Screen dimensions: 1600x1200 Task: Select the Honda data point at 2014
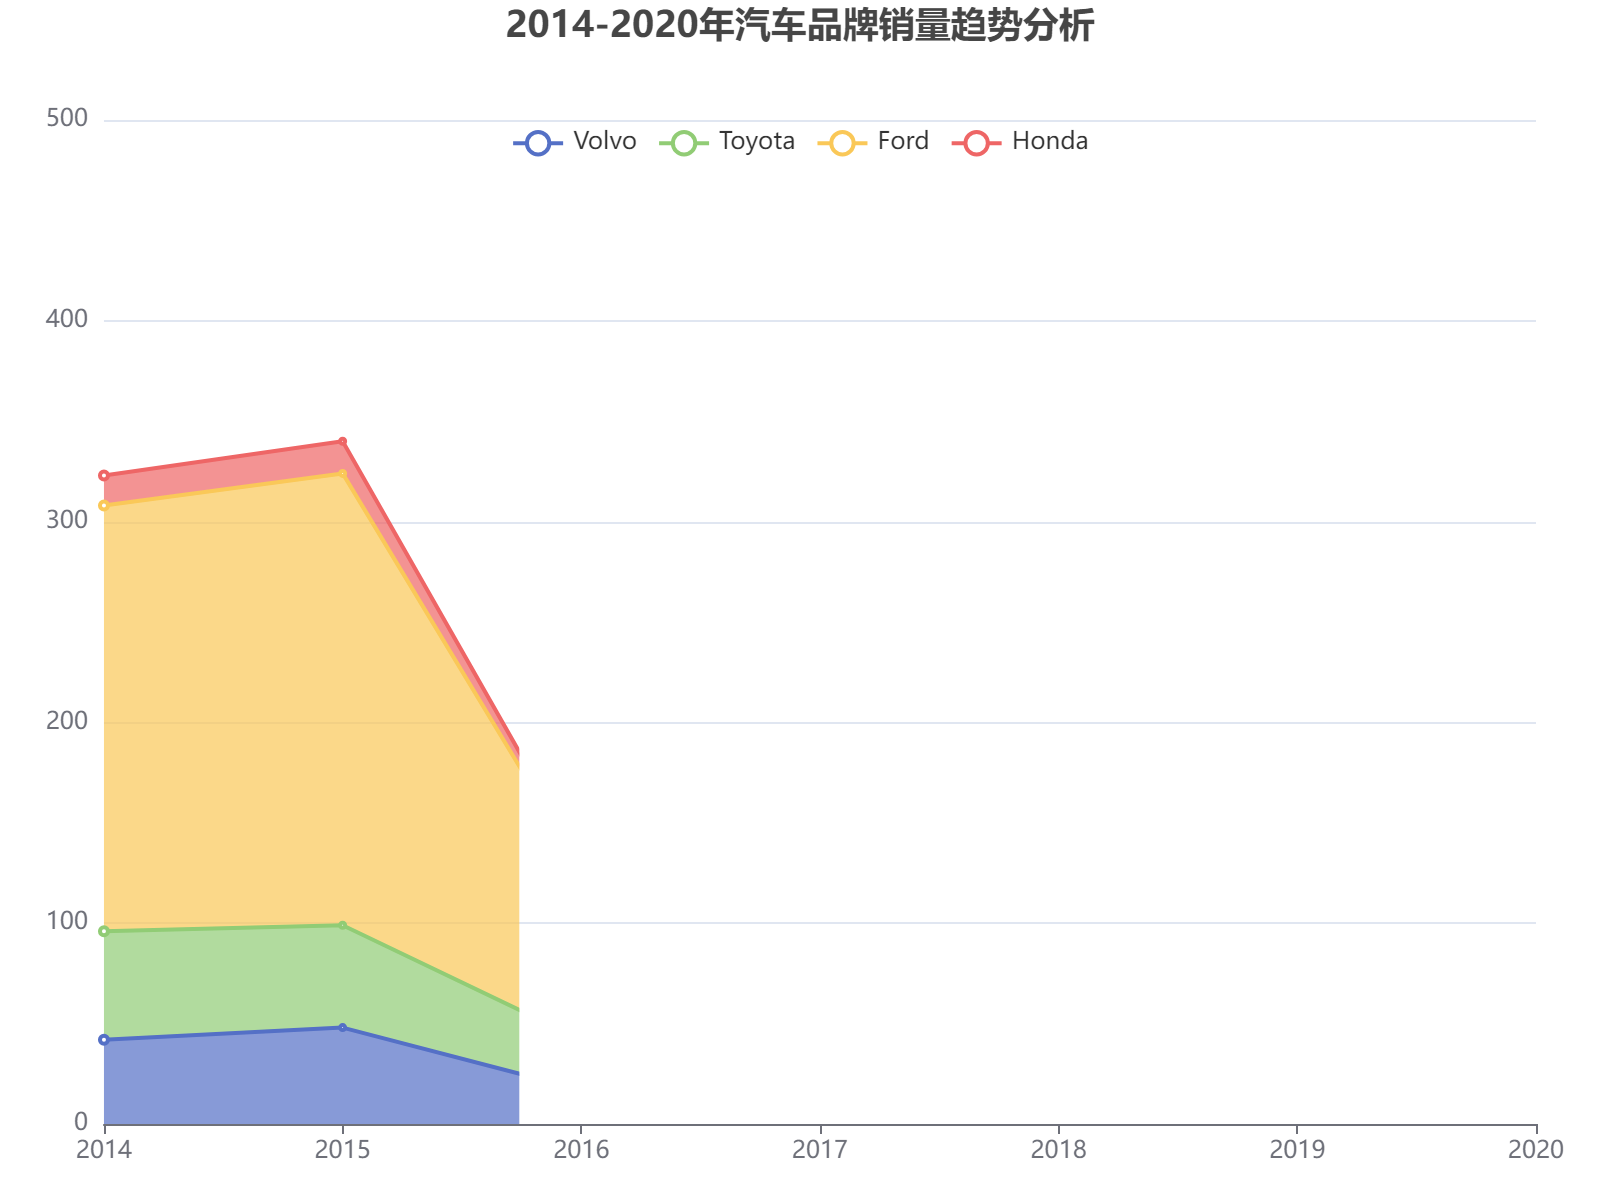104,476
